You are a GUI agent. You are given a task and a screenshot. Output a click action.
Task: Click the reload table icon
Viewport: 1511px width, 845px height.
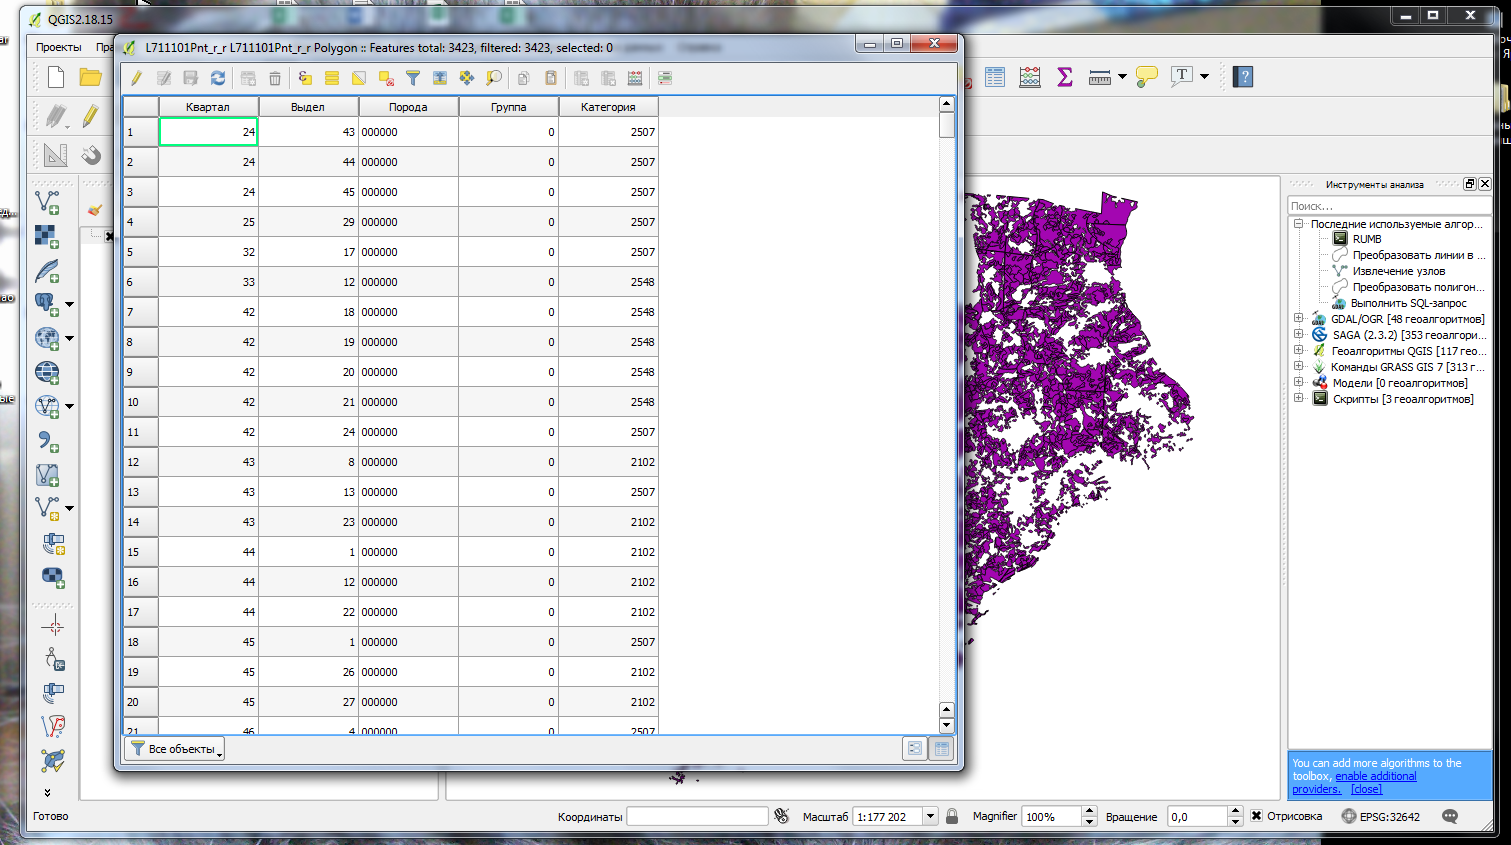(218, 78)
